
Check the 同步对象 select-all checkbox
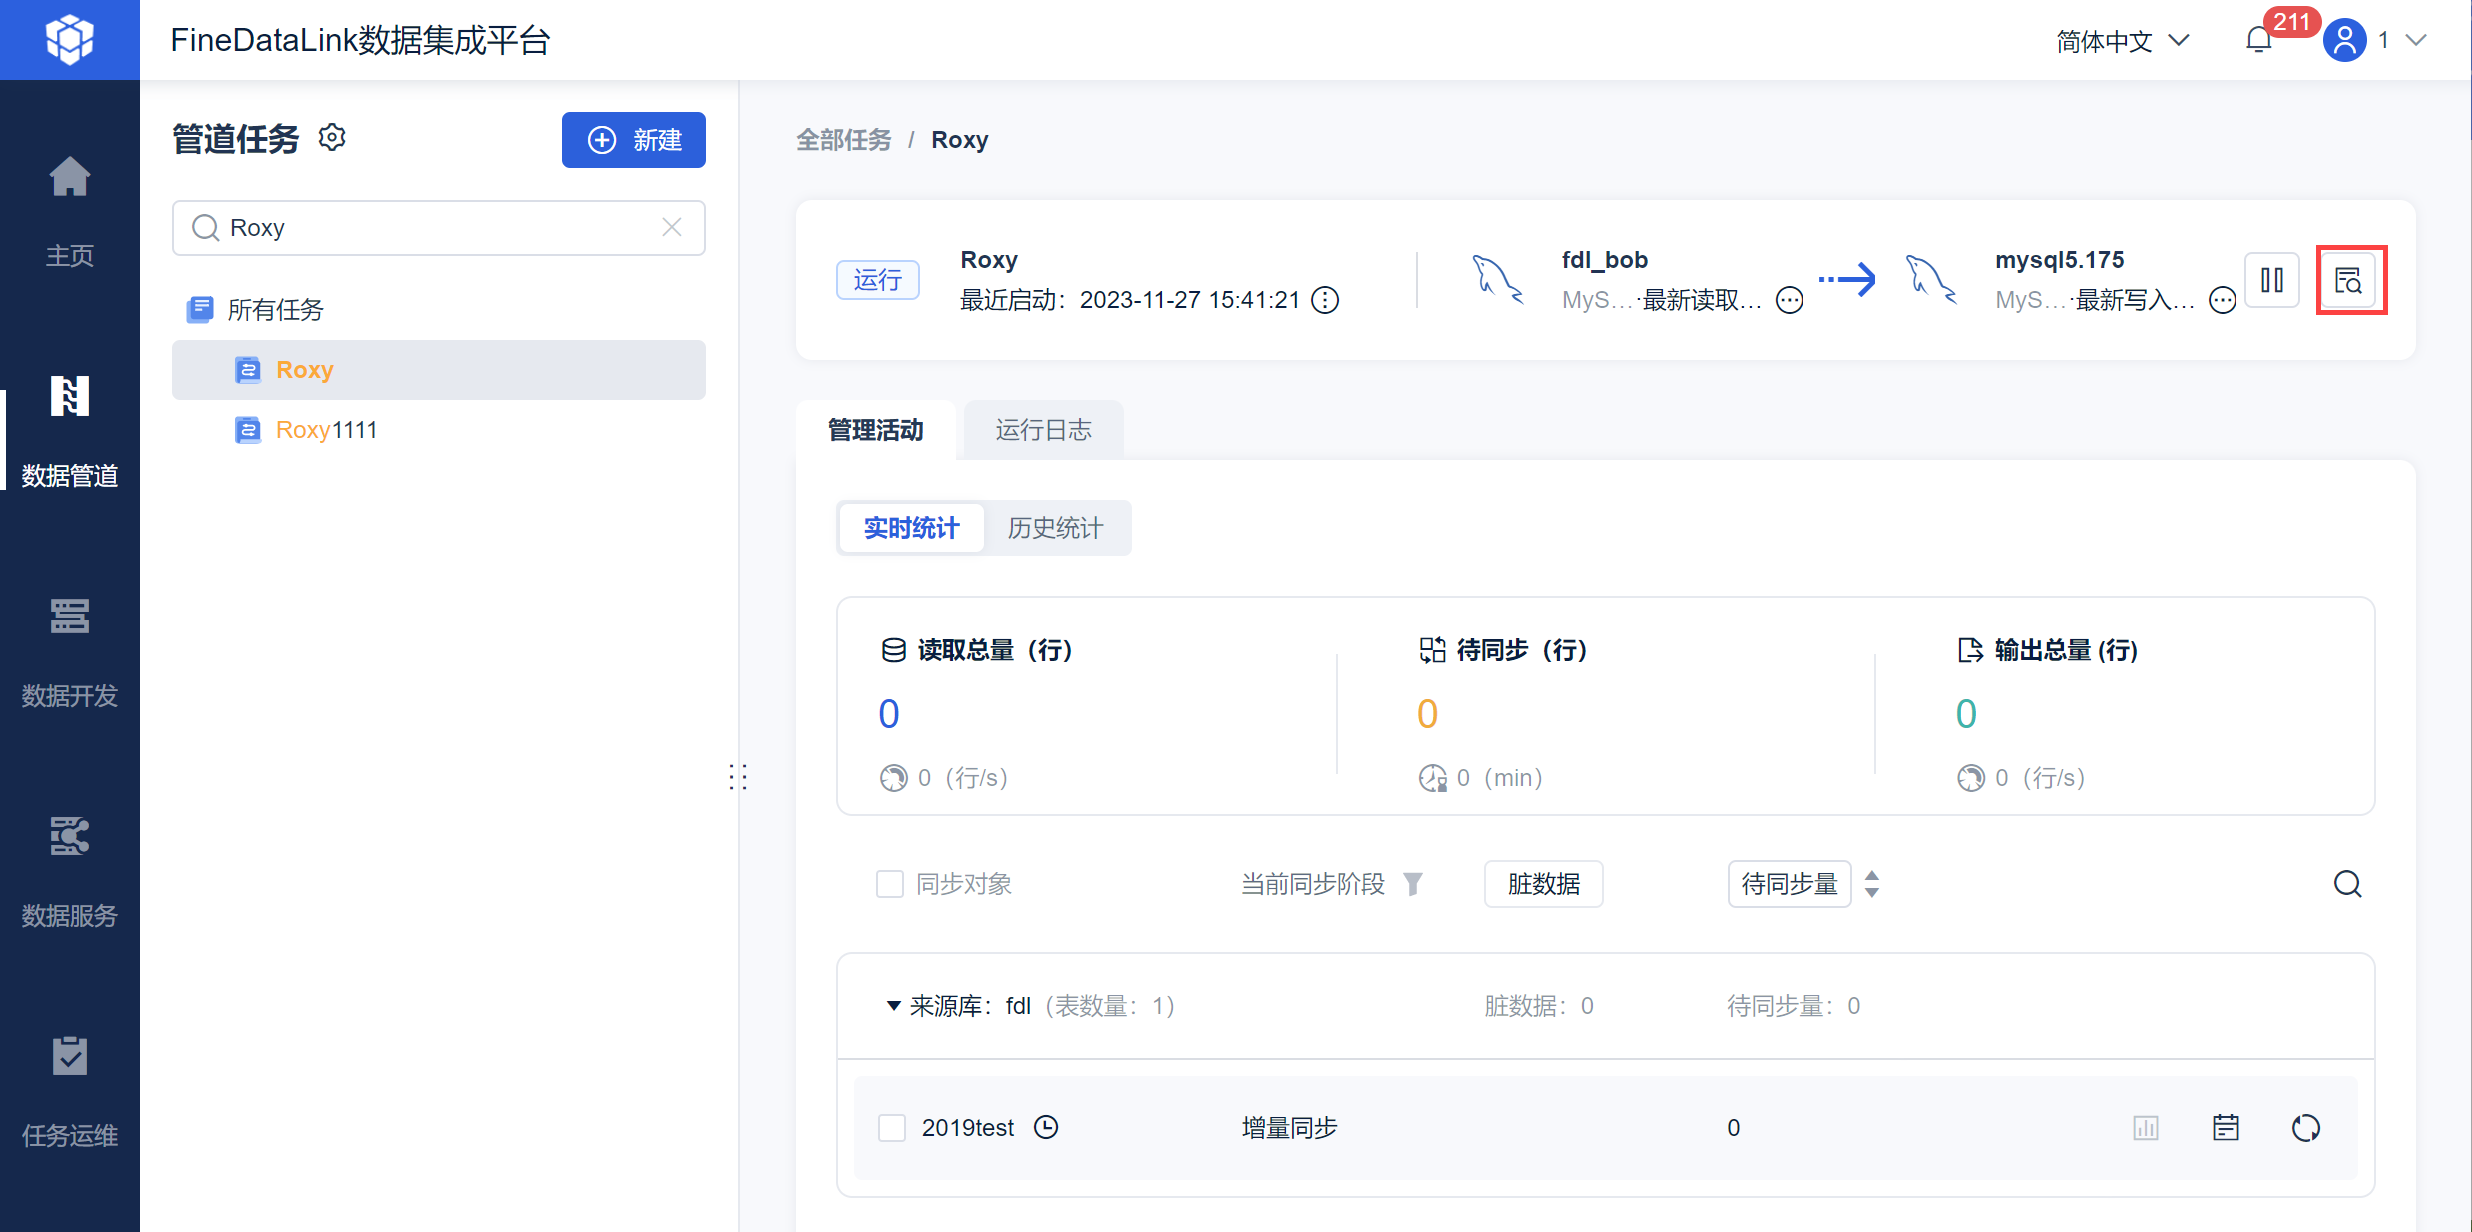click(889, 884)
